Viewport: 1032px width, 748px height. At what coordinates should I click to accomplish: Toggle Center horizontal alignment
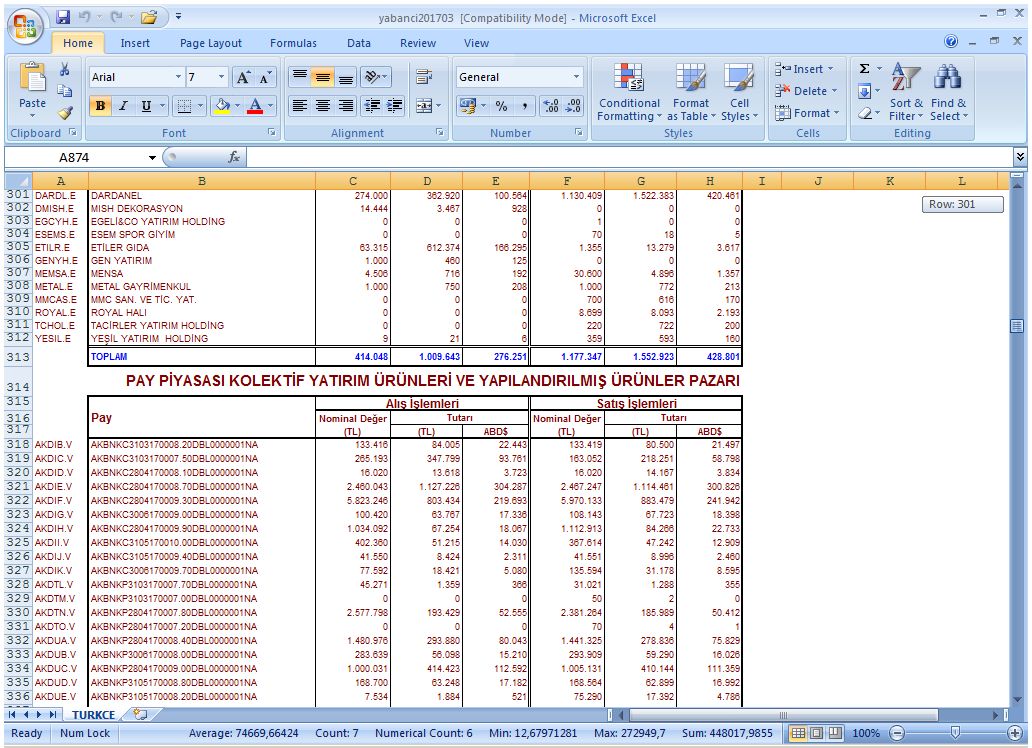click(x=322, y=105)
